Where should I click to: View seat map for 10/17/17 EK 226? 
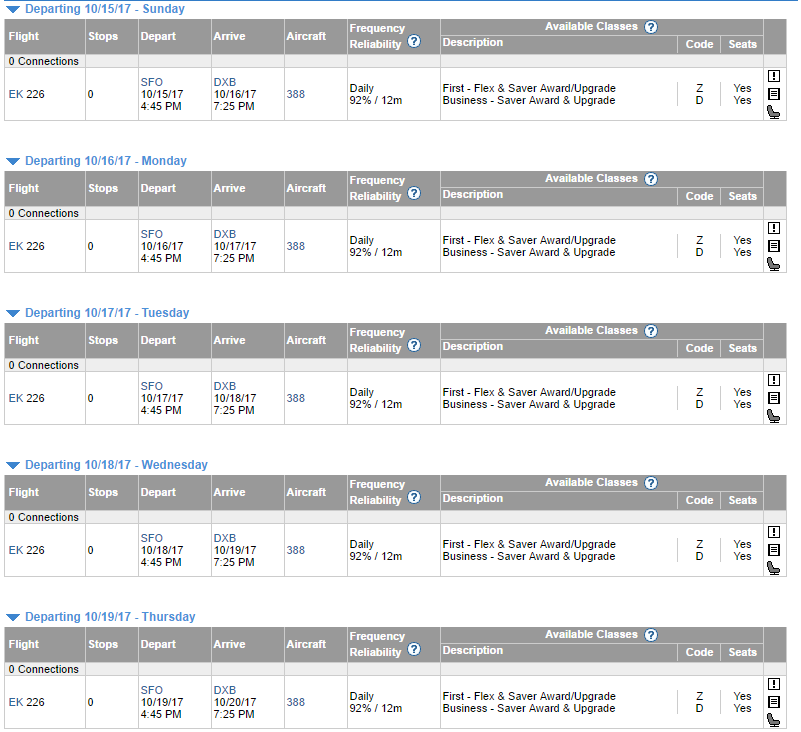click(x=773, y=416)
